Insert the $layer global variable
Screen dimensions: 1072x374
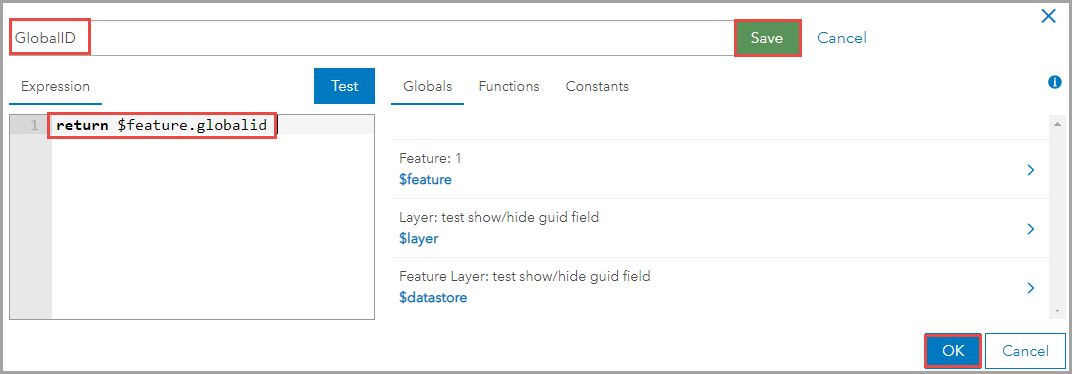click(x=418, y=239)
